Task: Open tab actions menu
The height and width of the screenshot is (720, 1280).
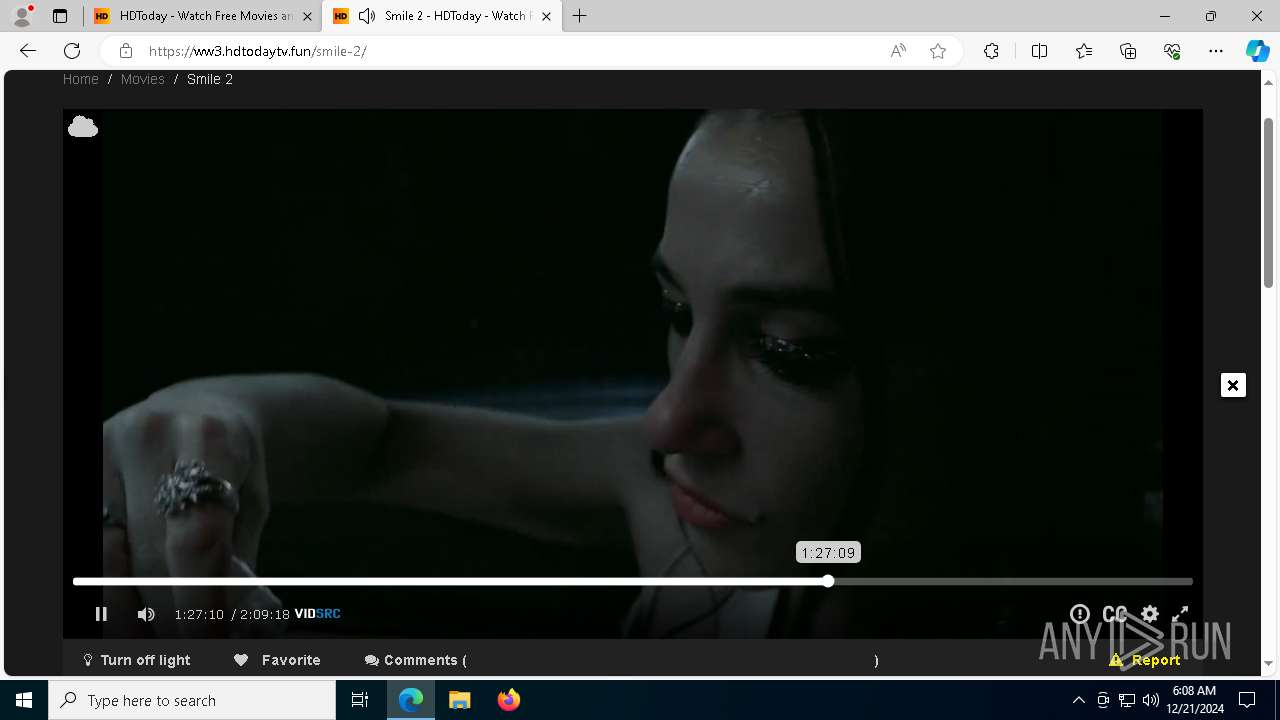Action: (x=60, y=16)
